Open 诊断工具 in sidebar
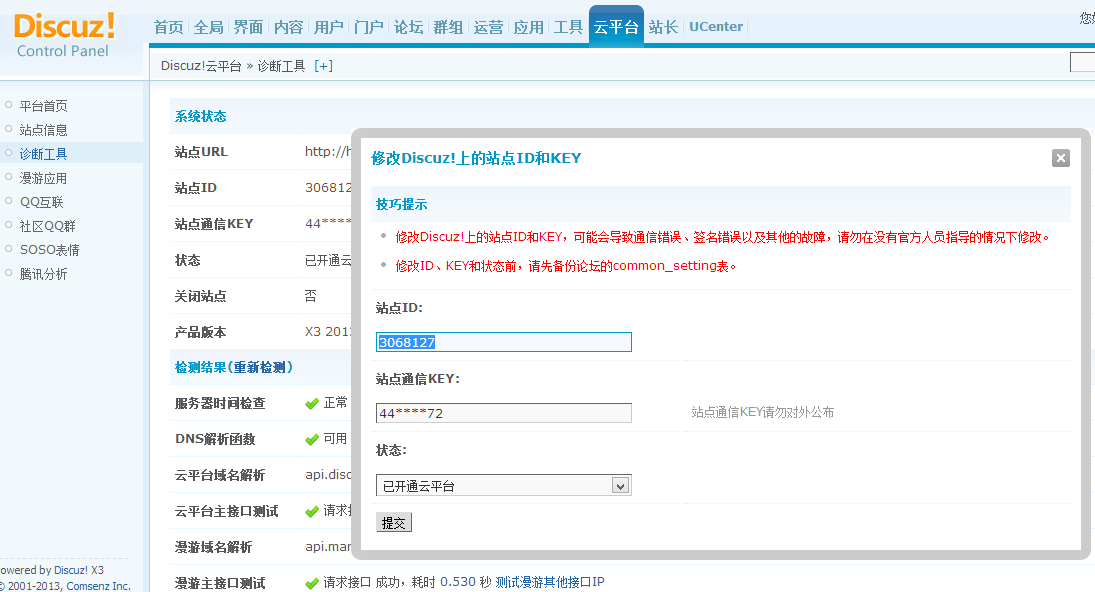Image resolution: width=1095 pixels, height=592 pixels. point(43,154)
